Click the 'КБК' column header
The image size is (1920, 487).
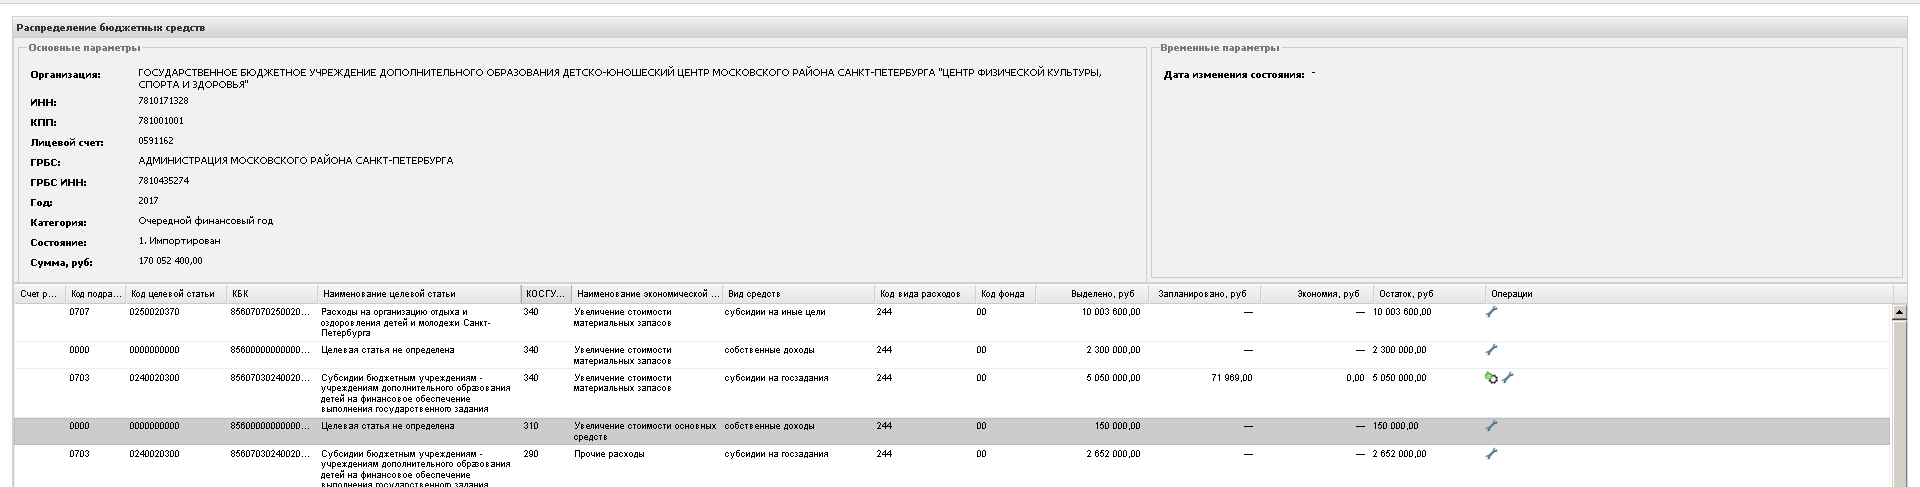point(271,294)
